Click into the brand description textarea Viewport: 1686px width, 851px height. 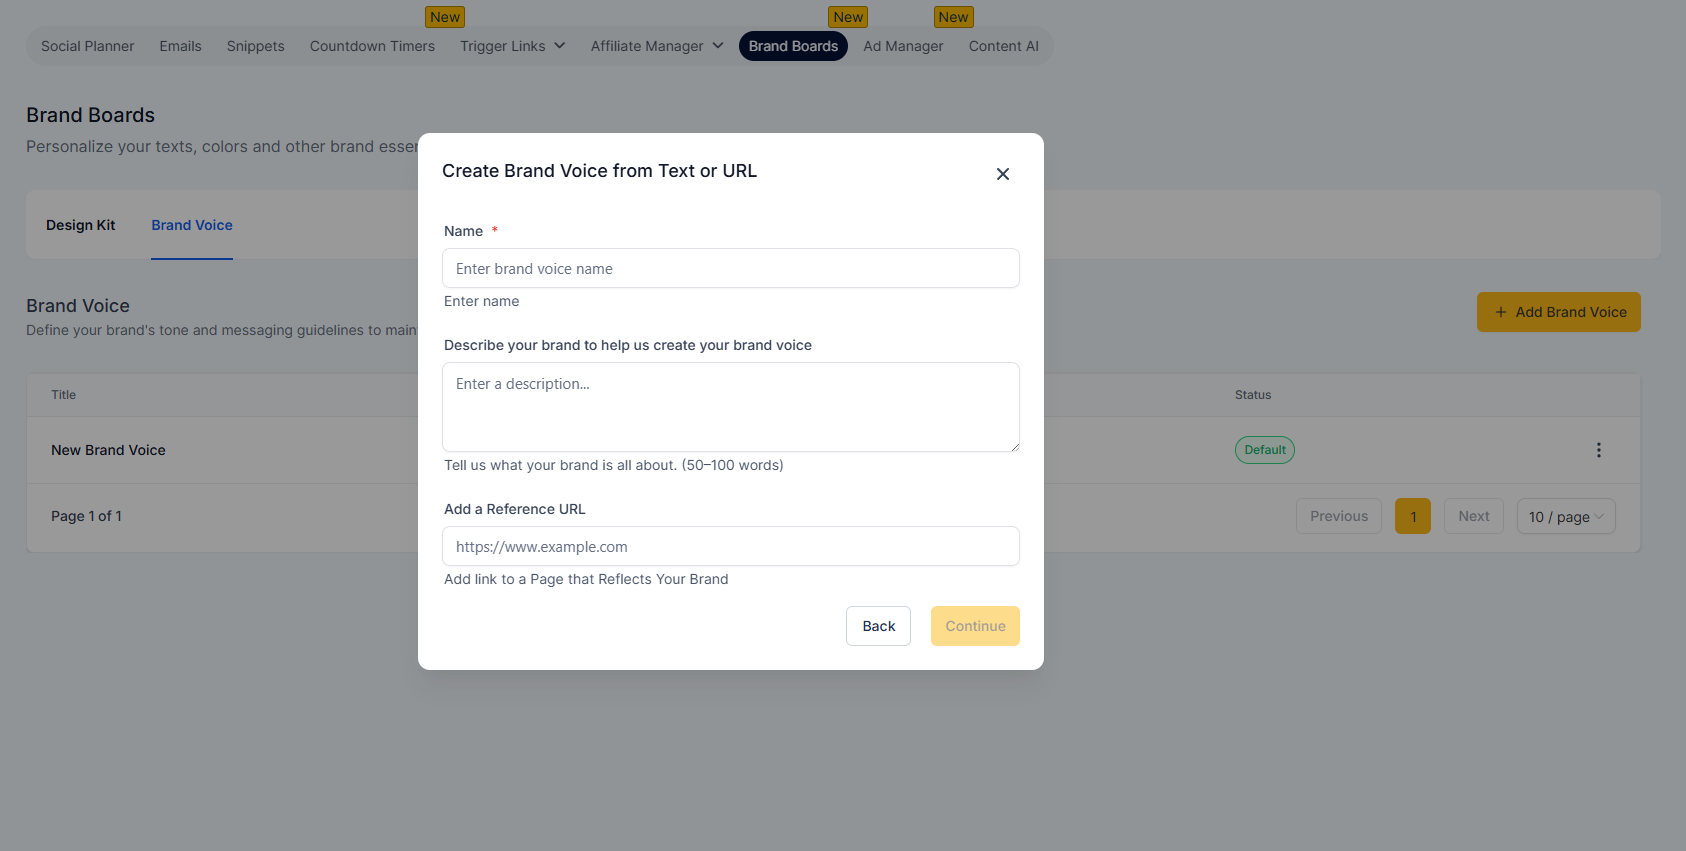click(x=731, y=407)
